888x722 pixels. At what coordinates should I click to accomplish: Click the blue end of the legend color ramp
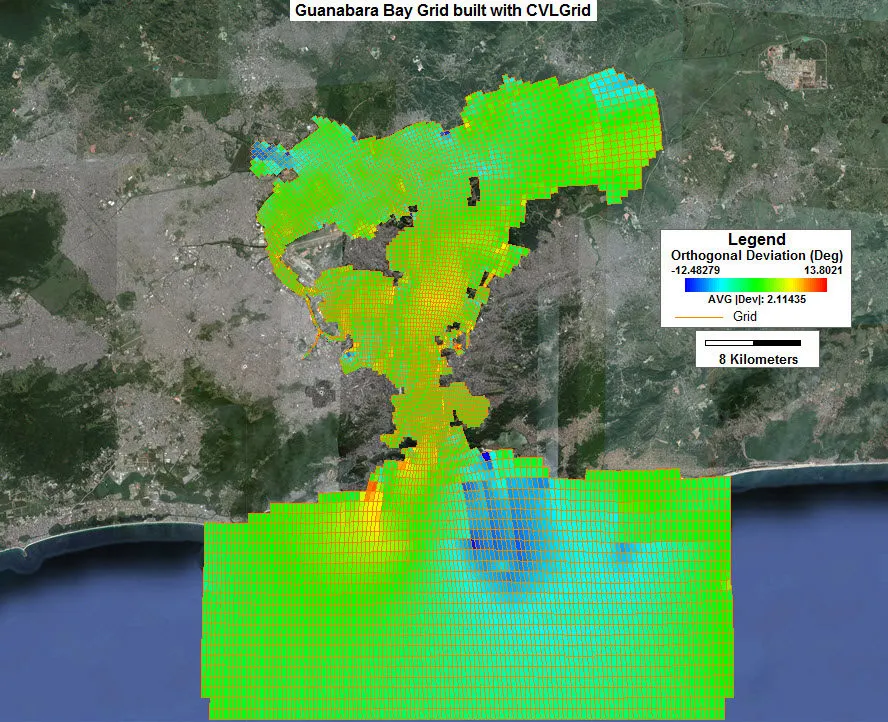(x=690, y=285)
